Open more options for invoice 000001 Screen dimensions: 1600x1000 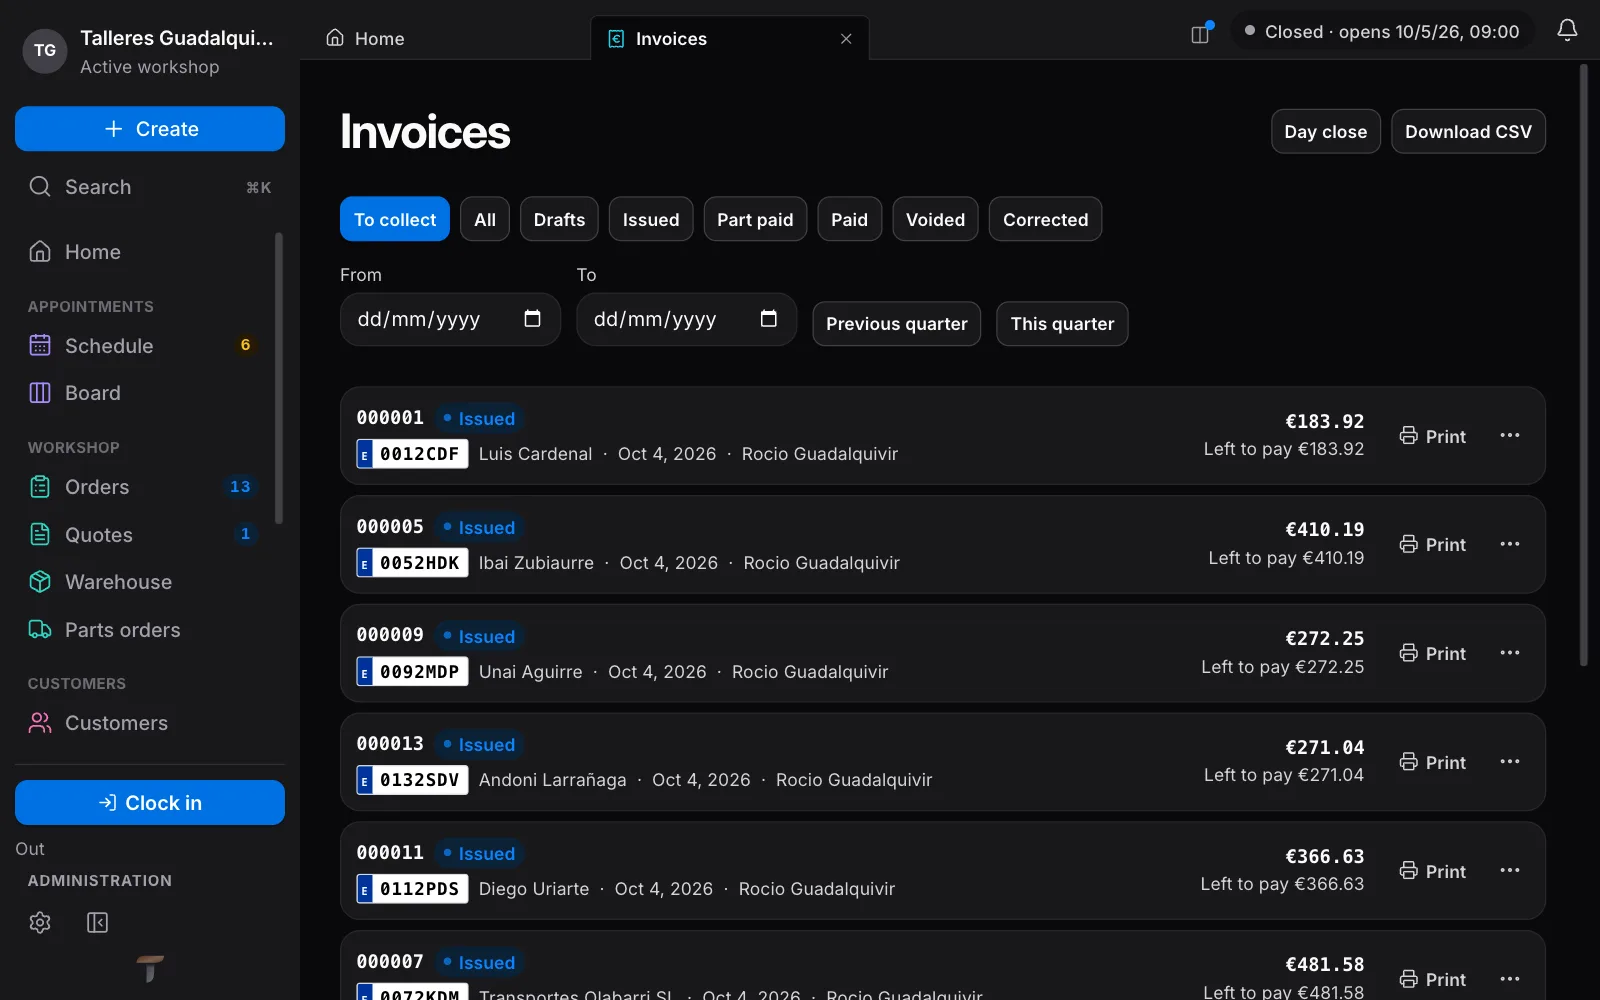click(x=1510, y=436)
